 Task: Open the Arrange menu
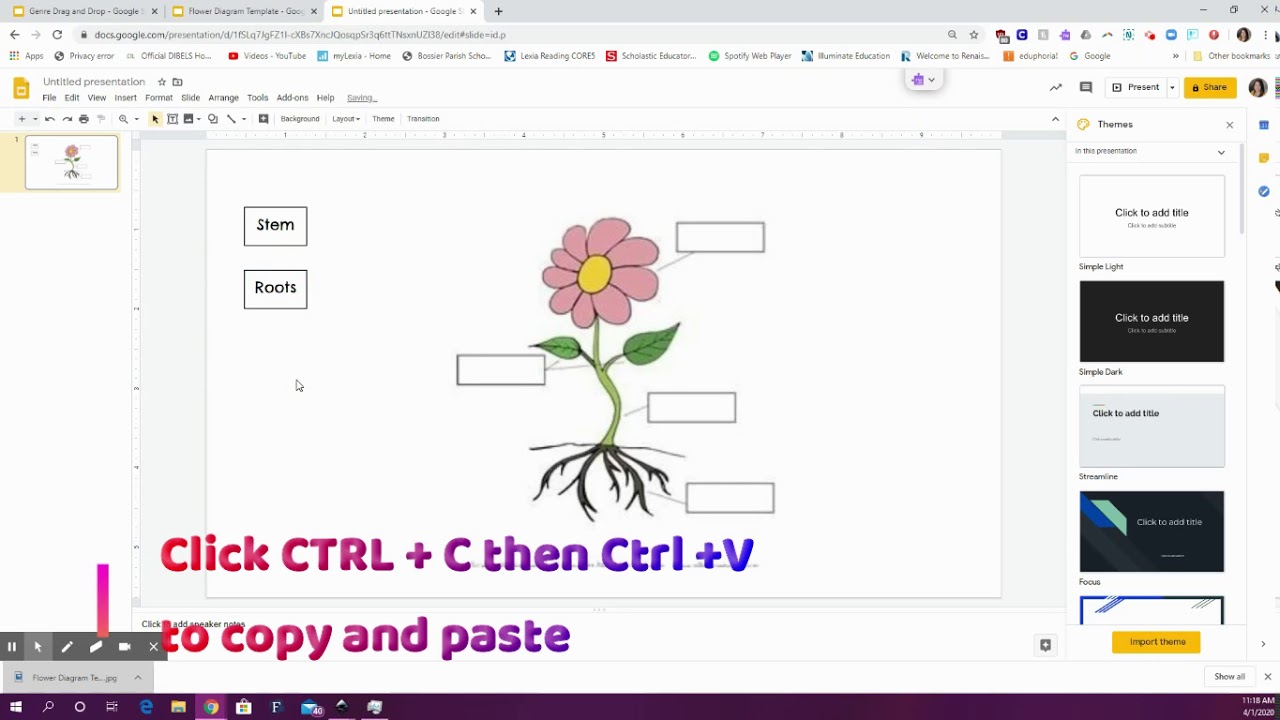point(224,98)
